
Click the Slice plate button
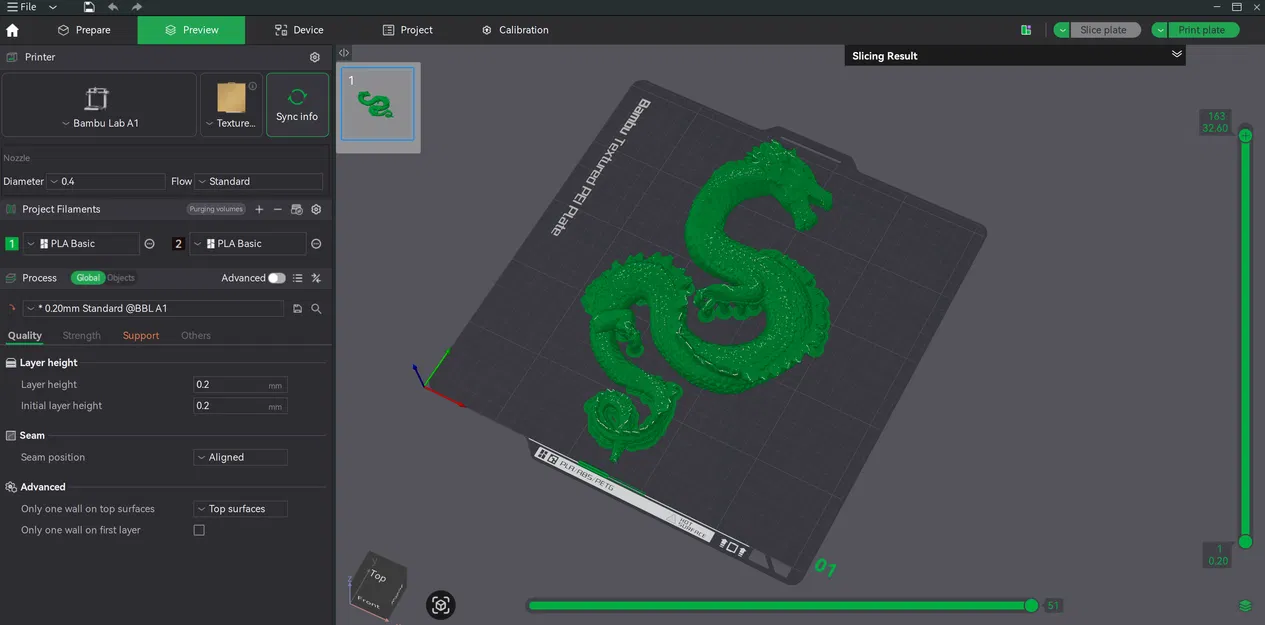tap(1105, 30)
